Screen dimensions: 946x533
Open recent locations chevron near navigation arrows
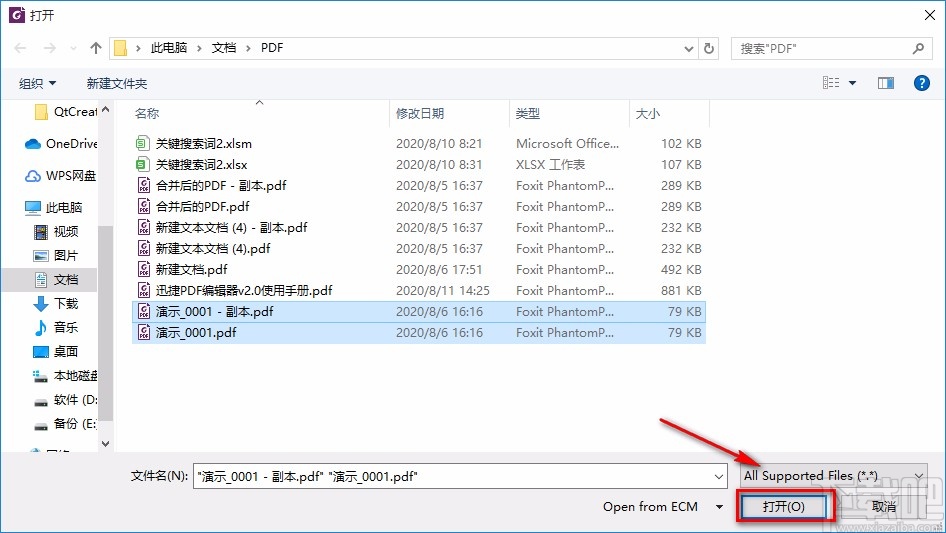(x=73, y=48)
